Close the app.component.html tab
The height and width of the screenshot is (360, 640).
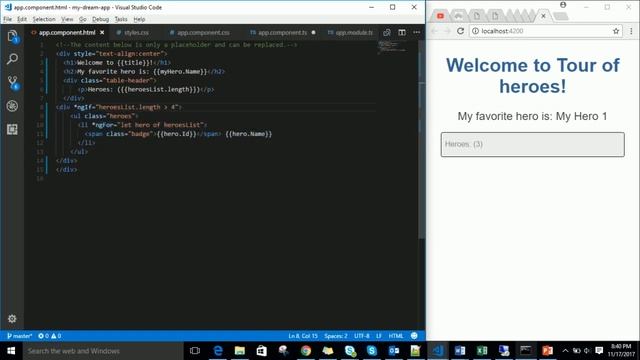pos(102,33)
